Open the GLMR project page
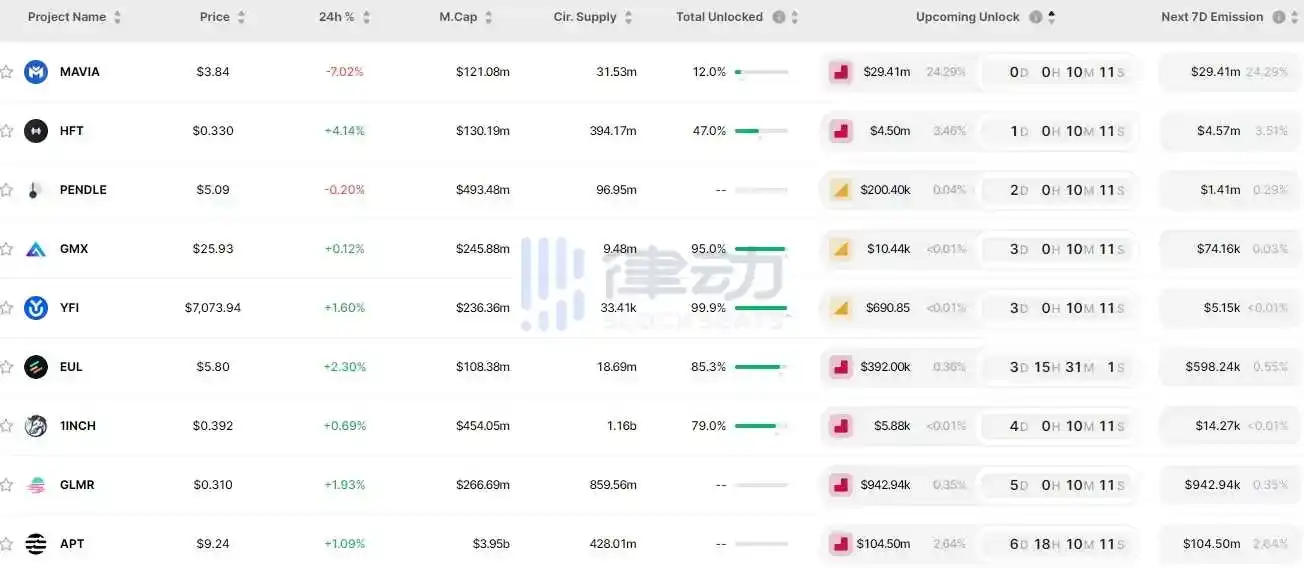Image resolution: width=1304 pixels, height=568 pixels. (77, 485)
